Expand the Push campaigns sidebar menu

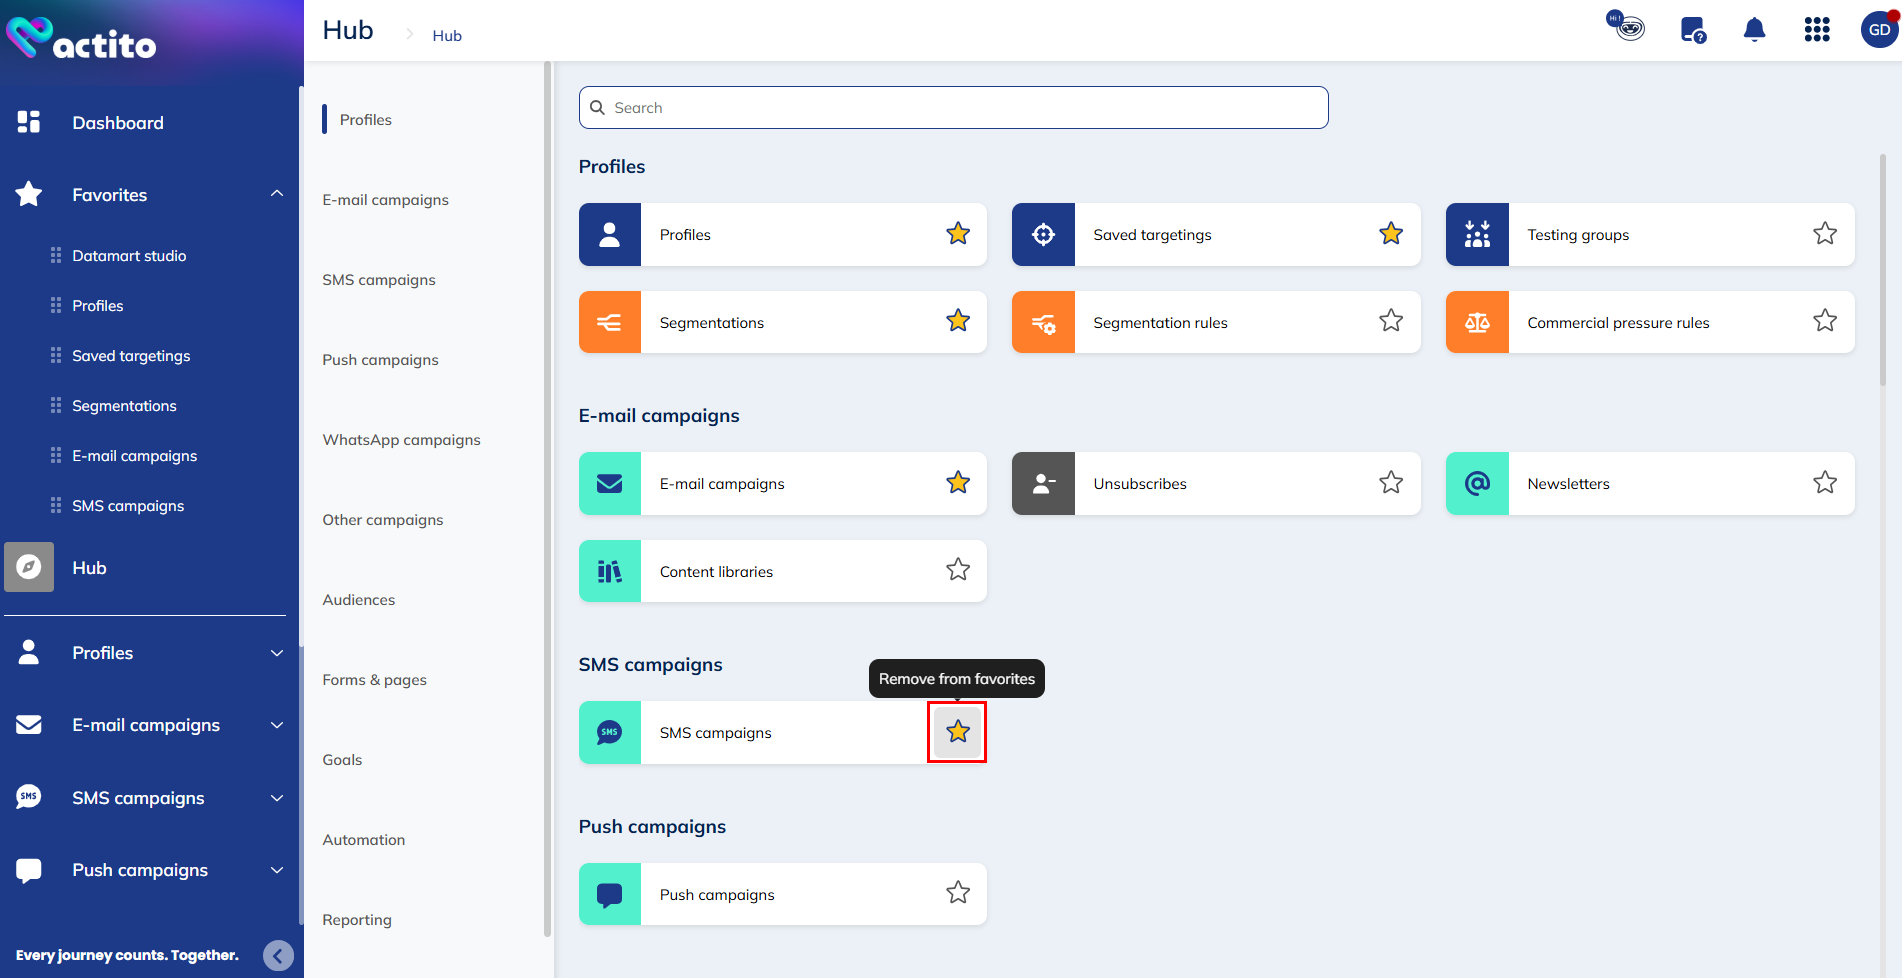(x=277, y=870)
